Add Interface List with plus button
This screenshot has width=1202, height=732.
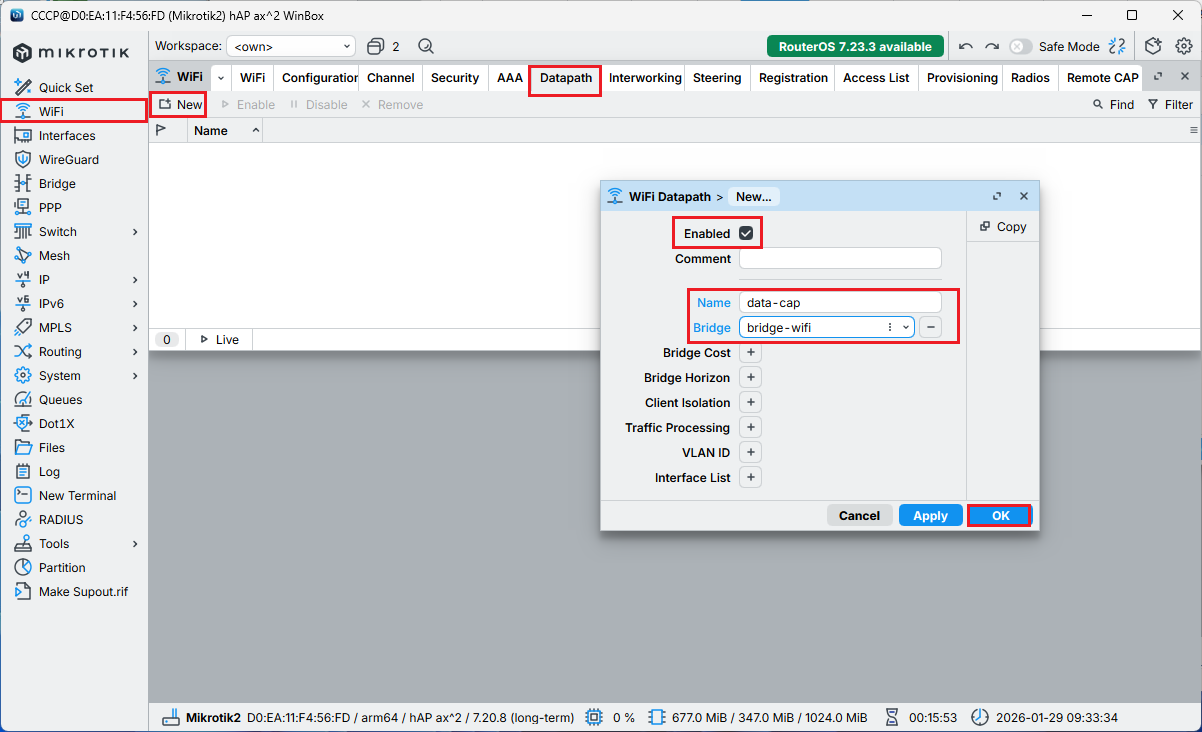750,478
